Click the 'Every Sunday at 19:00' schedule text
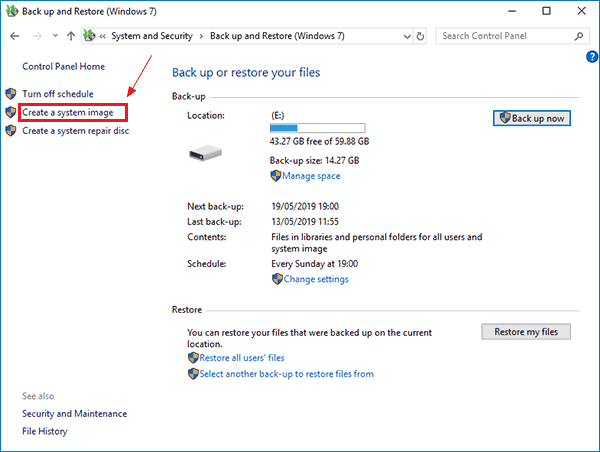 click(x=315, y=264)
